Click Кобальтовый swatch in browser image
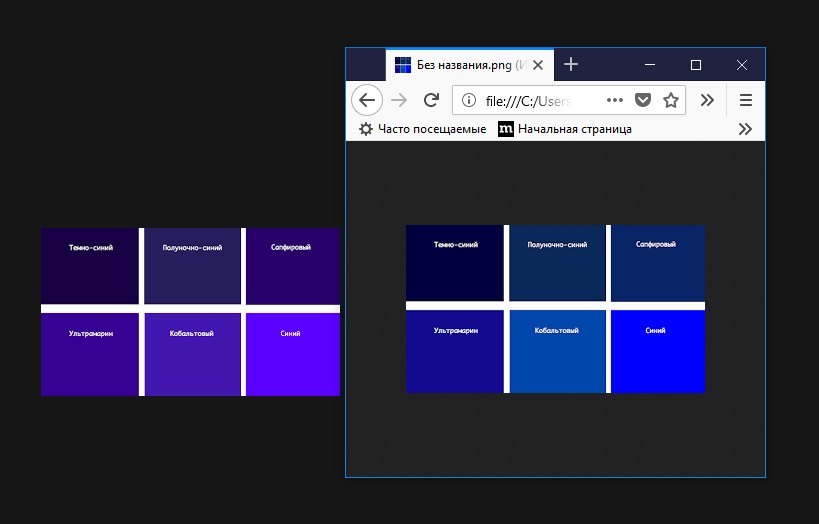 pos(557,351)
